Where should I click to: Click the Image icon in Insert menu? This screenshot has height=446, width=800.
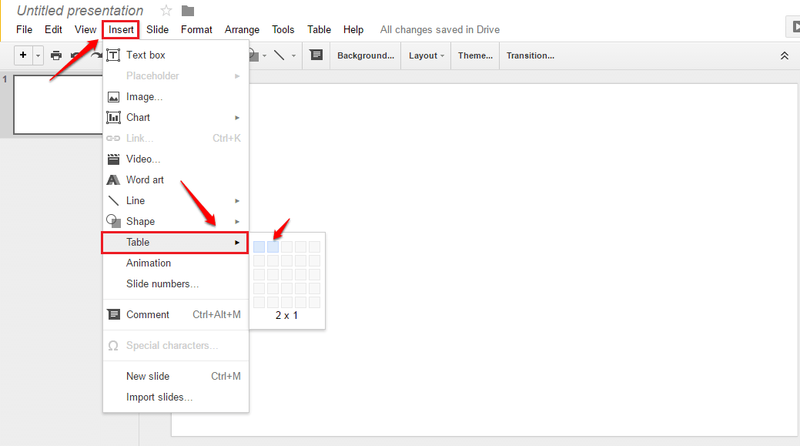tap(113, 97)
